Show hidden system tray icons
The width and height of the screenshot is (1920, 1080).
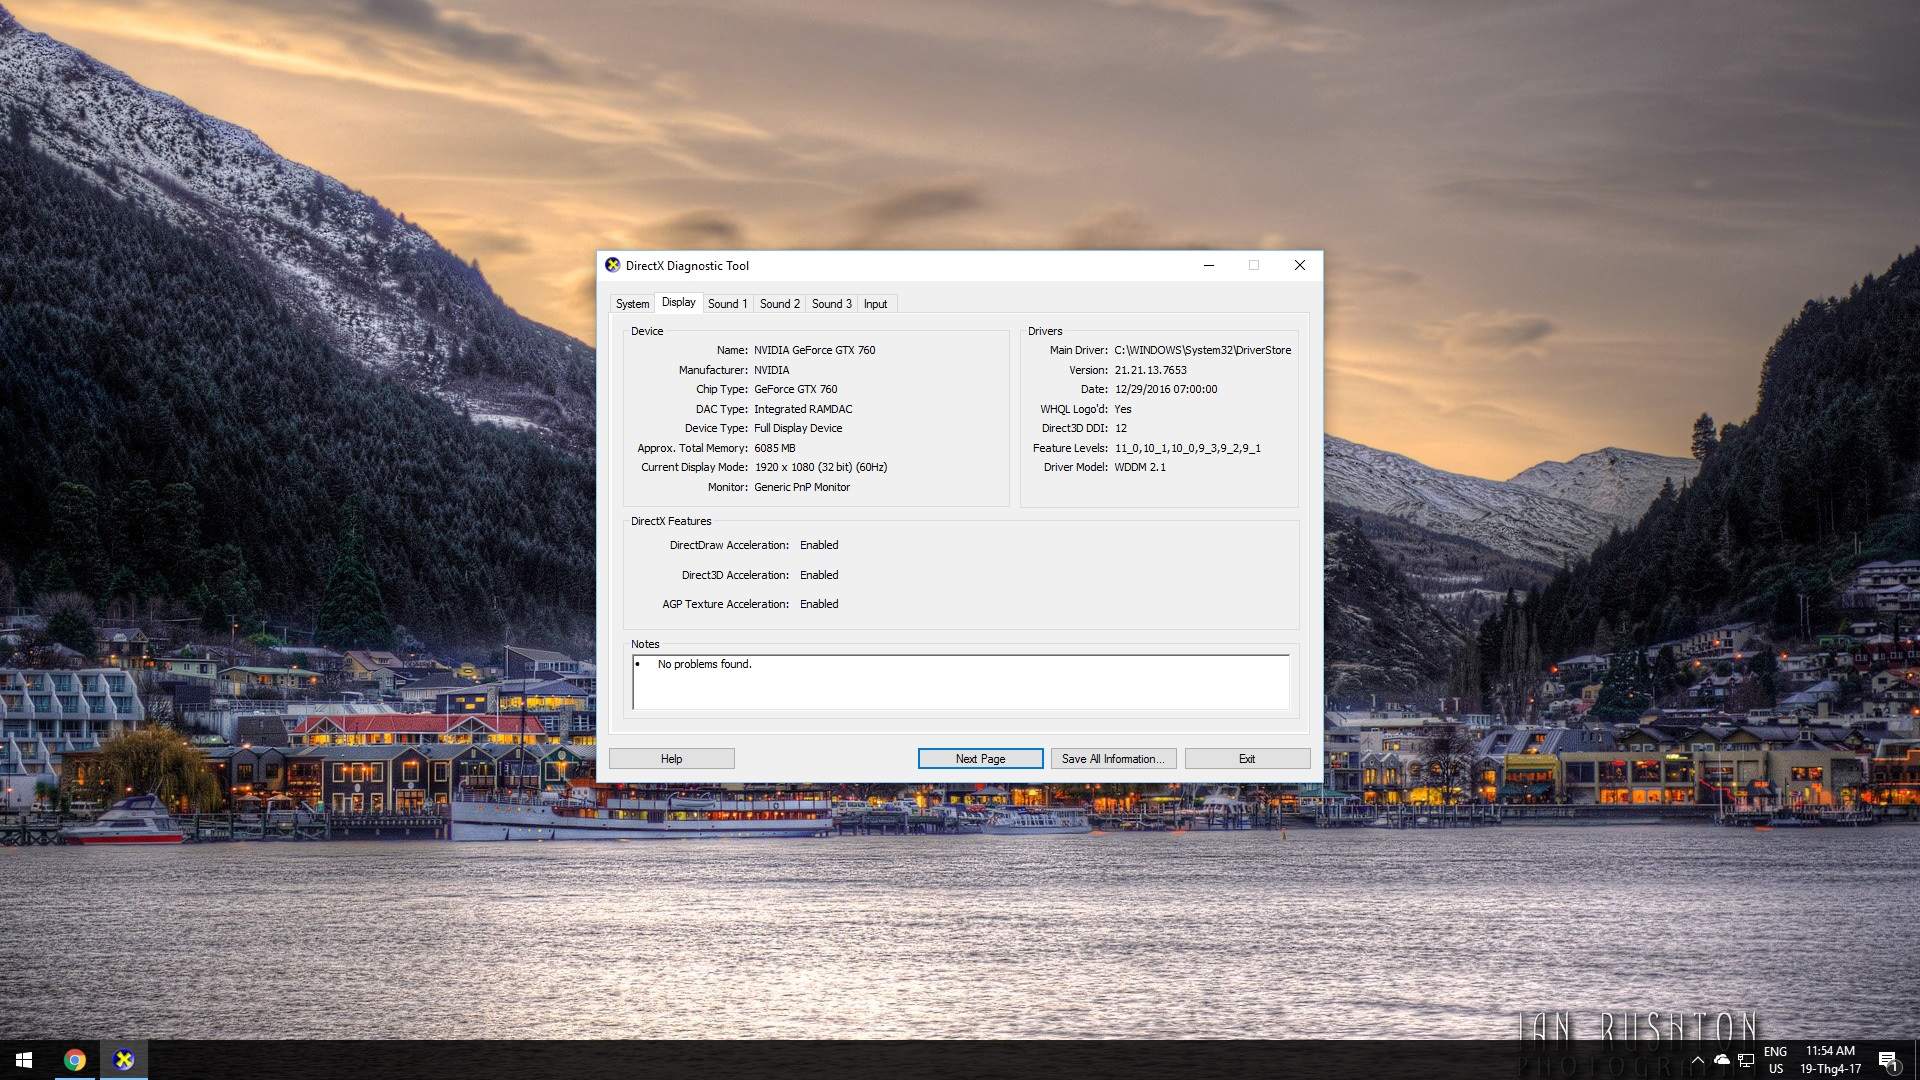pos(1697,1060)
